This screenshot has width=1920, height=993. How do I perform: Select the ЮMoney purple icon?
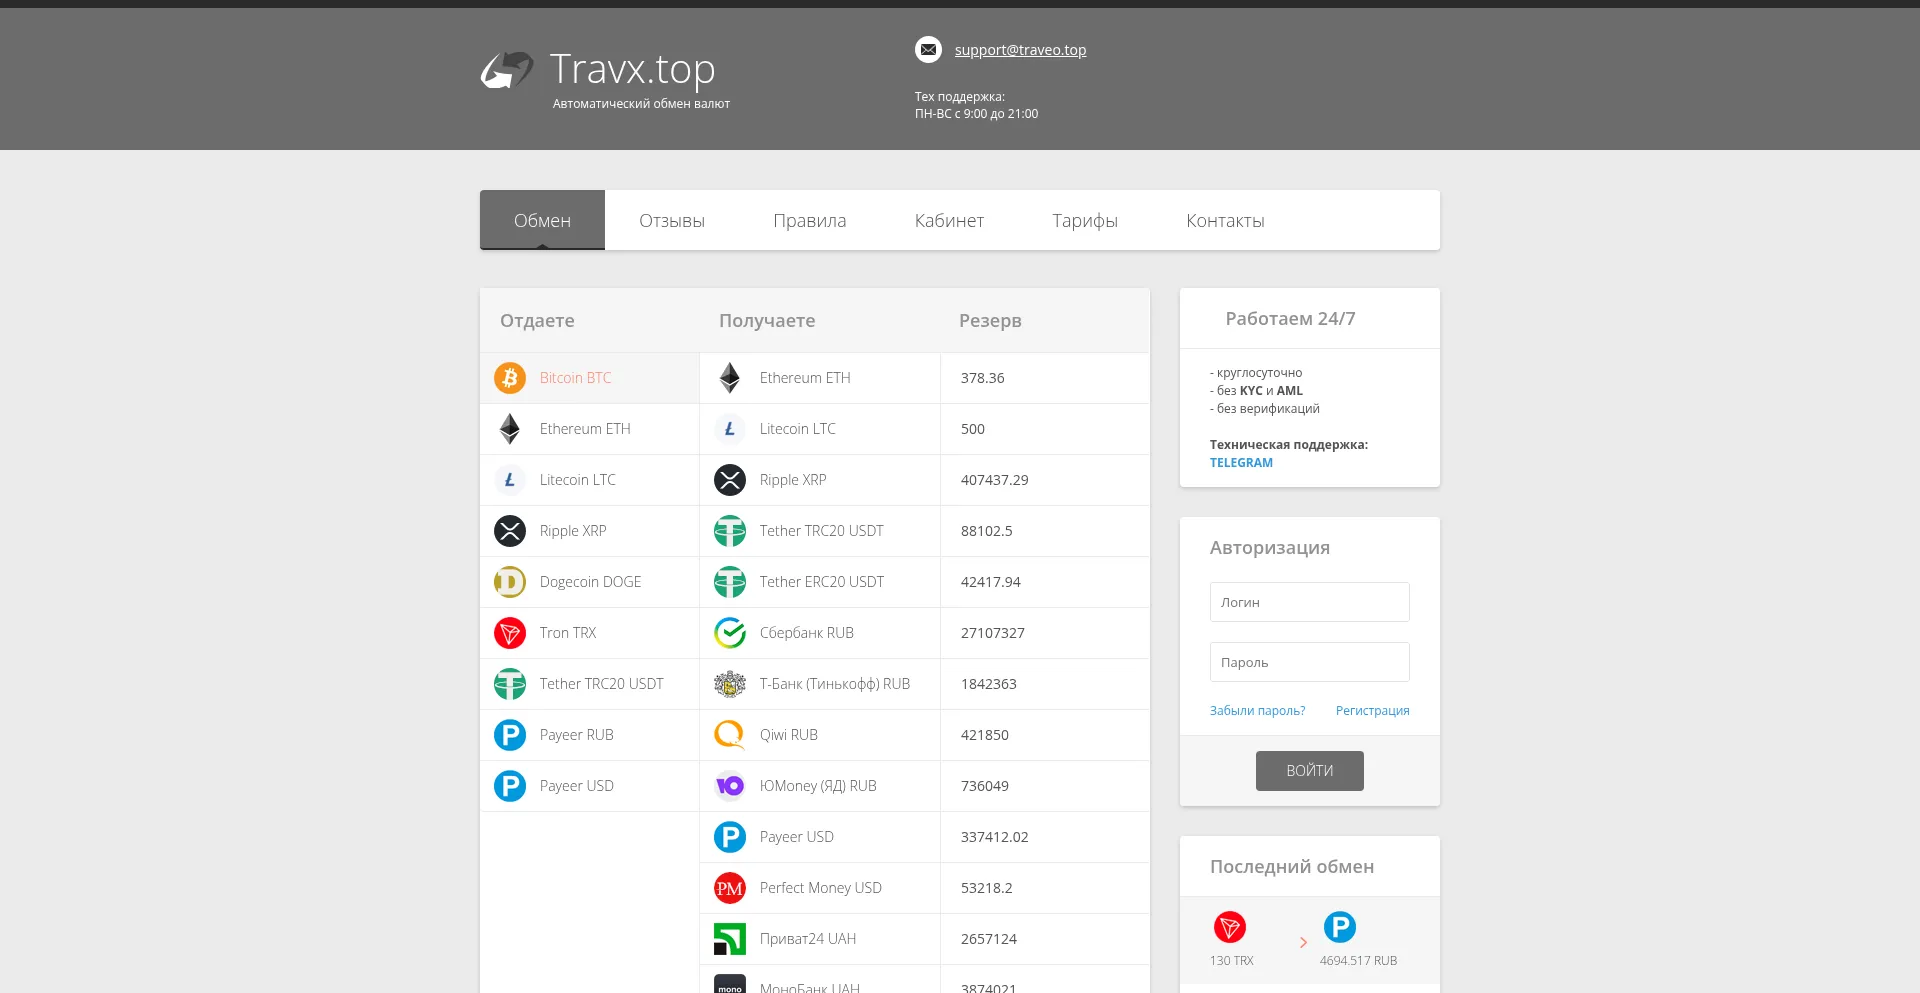coord(730,786)
